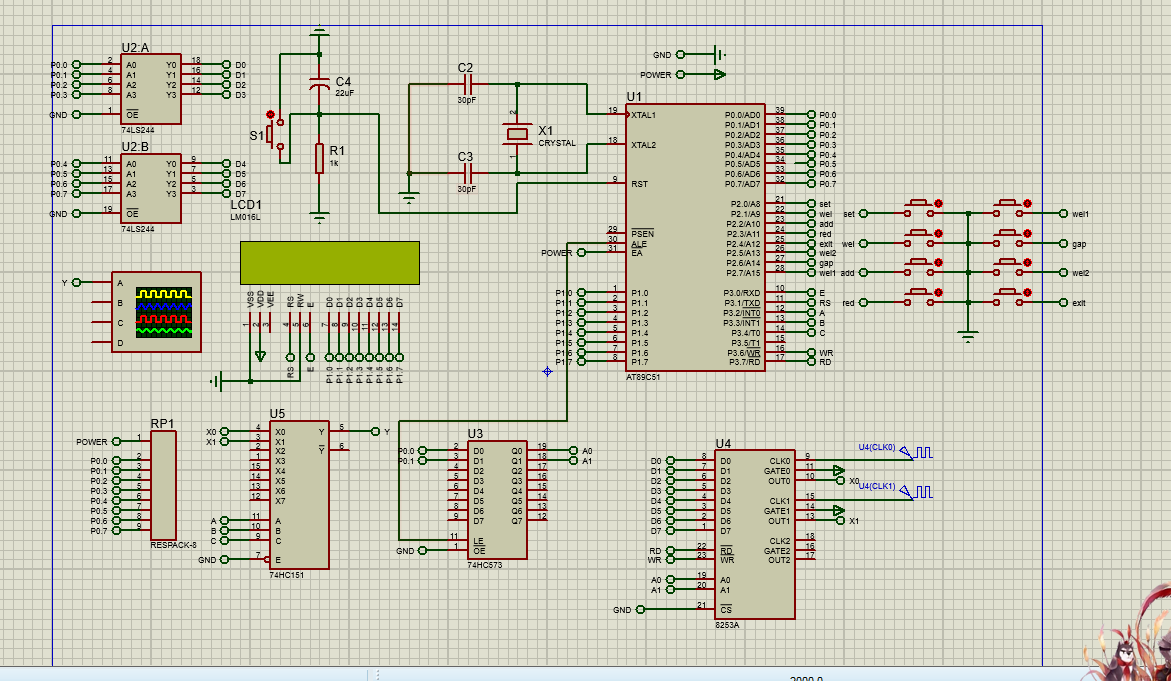Click the 22uF capacitor value label
The image size is (1171, 681).
coord(344,93)
